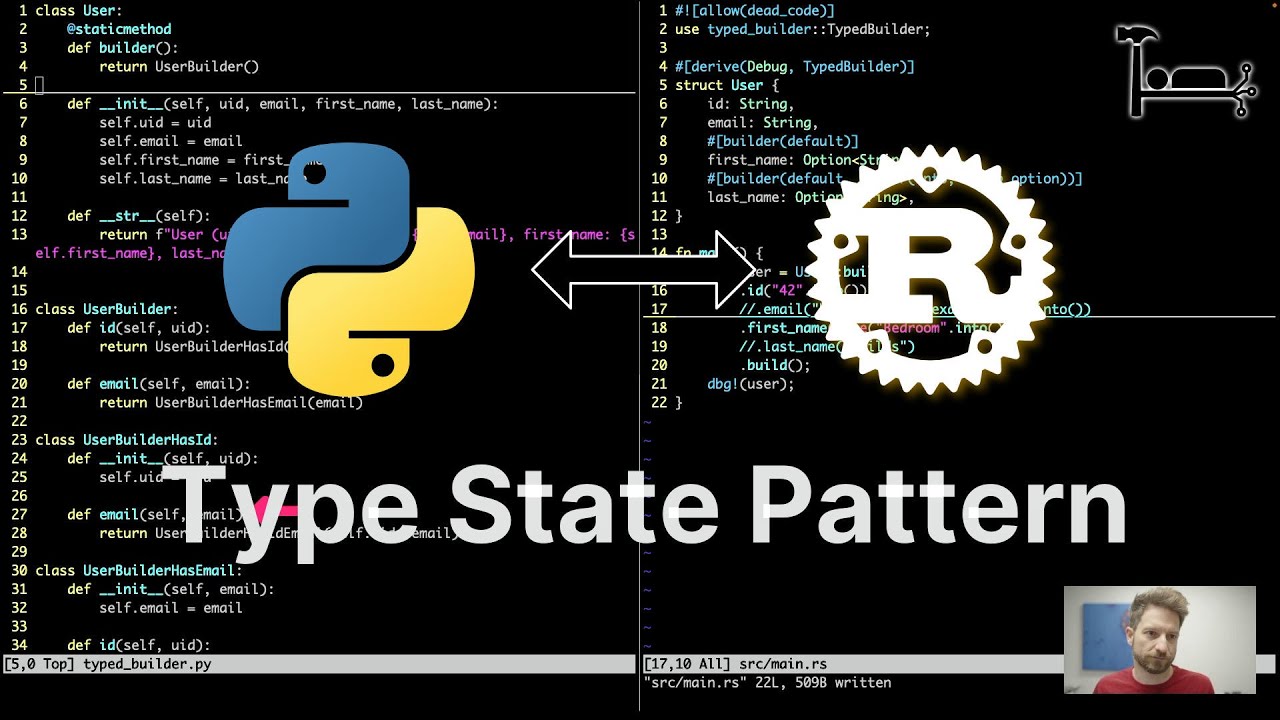Click the channel logo with hammer

point(1186,72)
